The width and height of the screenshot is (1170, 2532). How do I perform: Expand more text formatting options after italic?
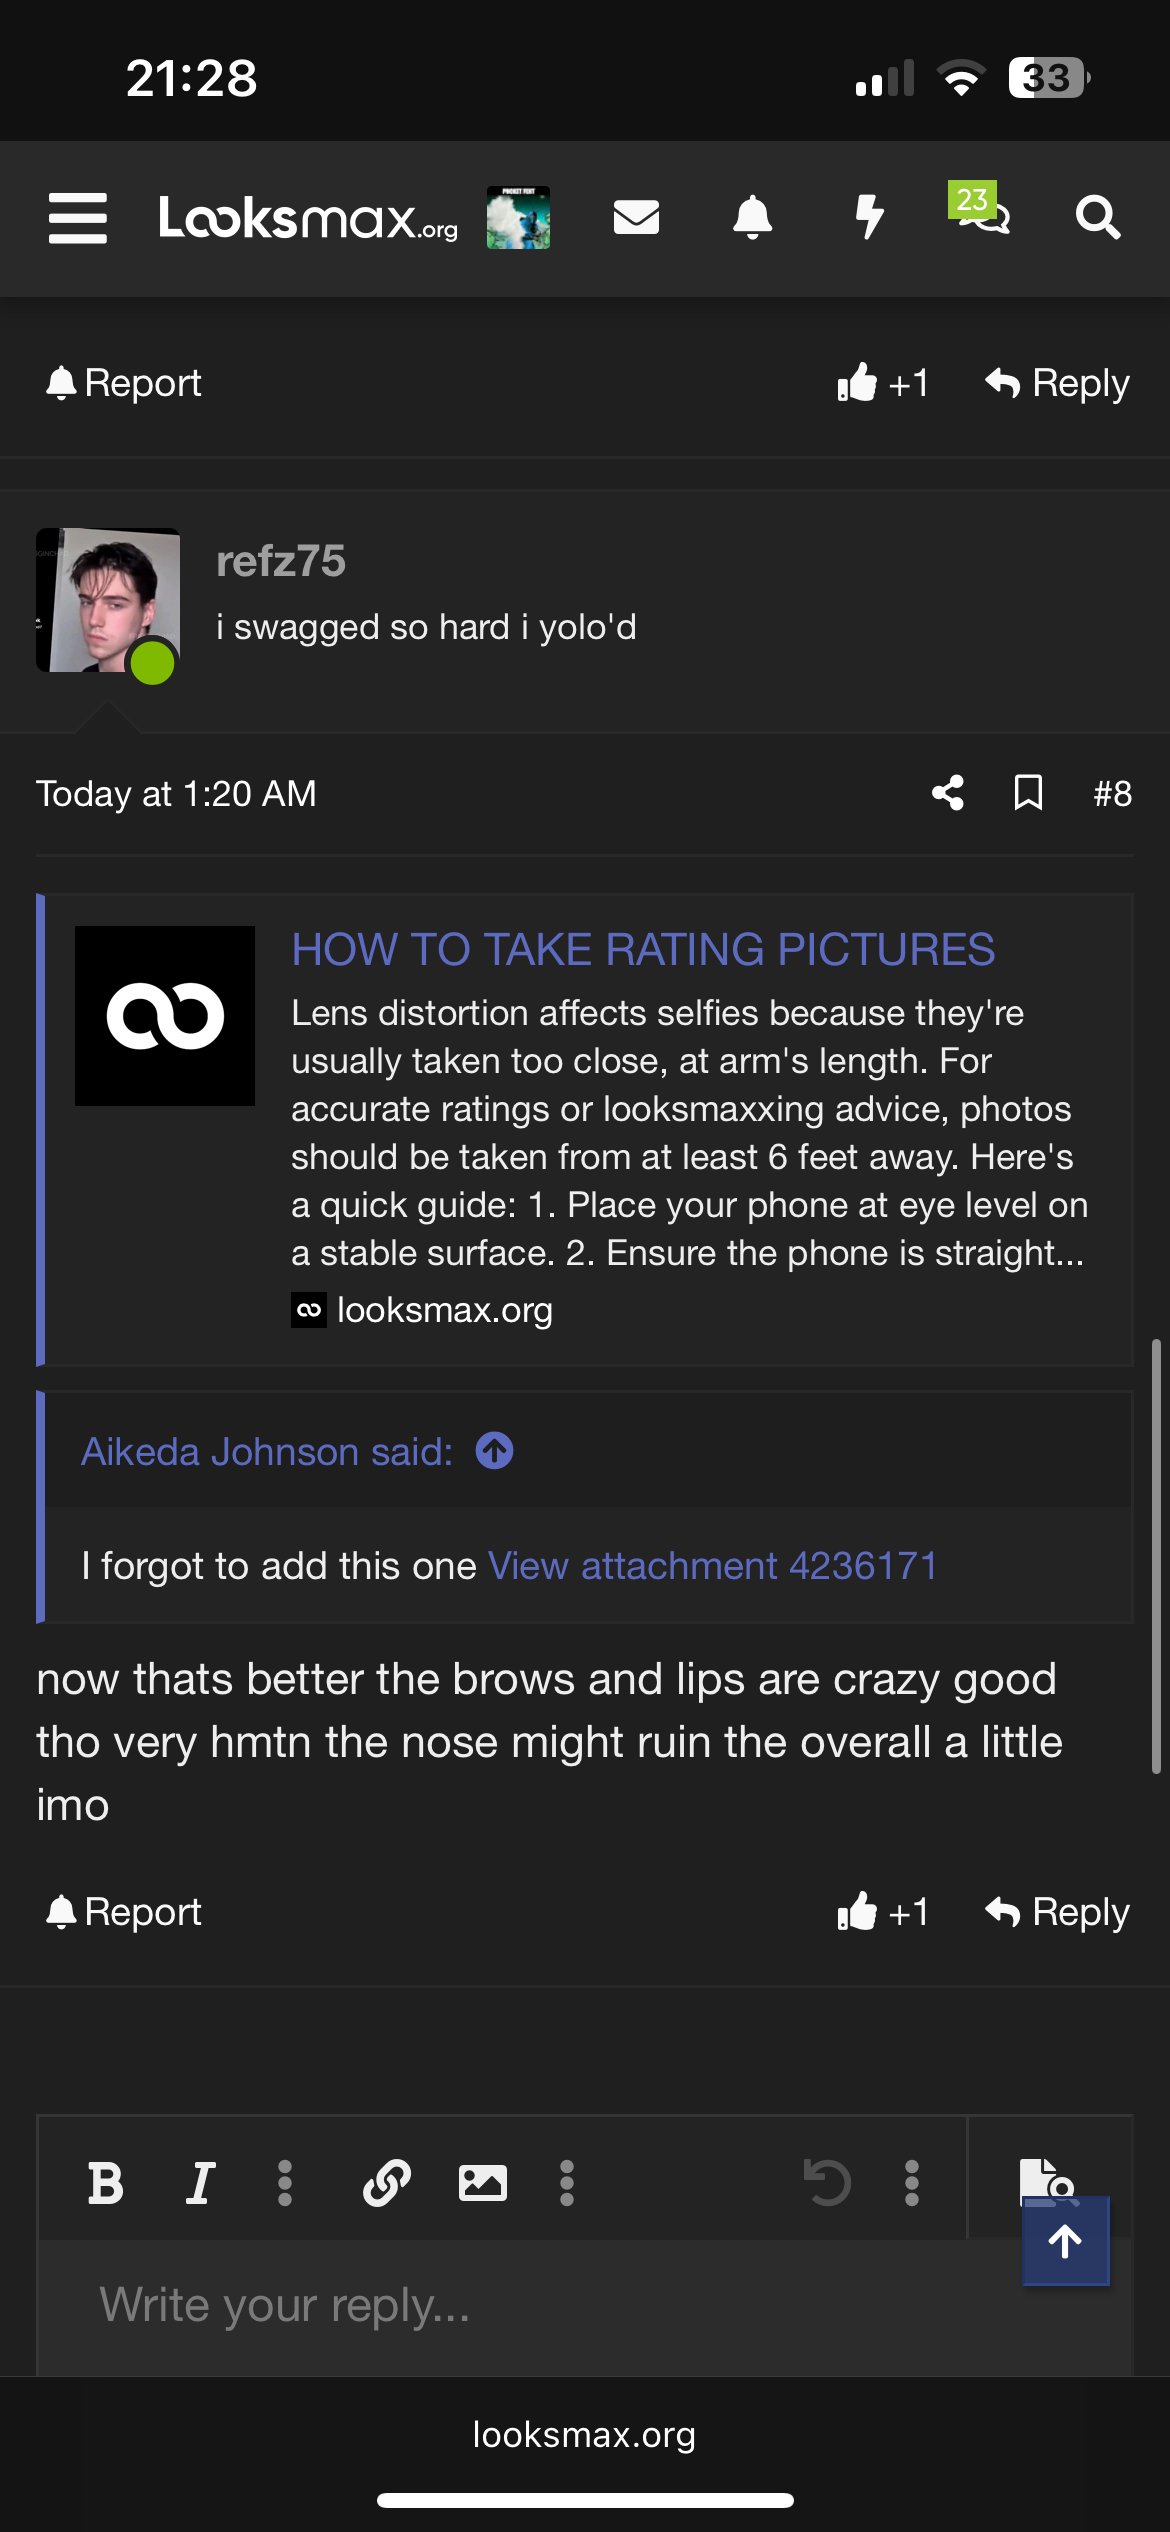click(285, 2183)
